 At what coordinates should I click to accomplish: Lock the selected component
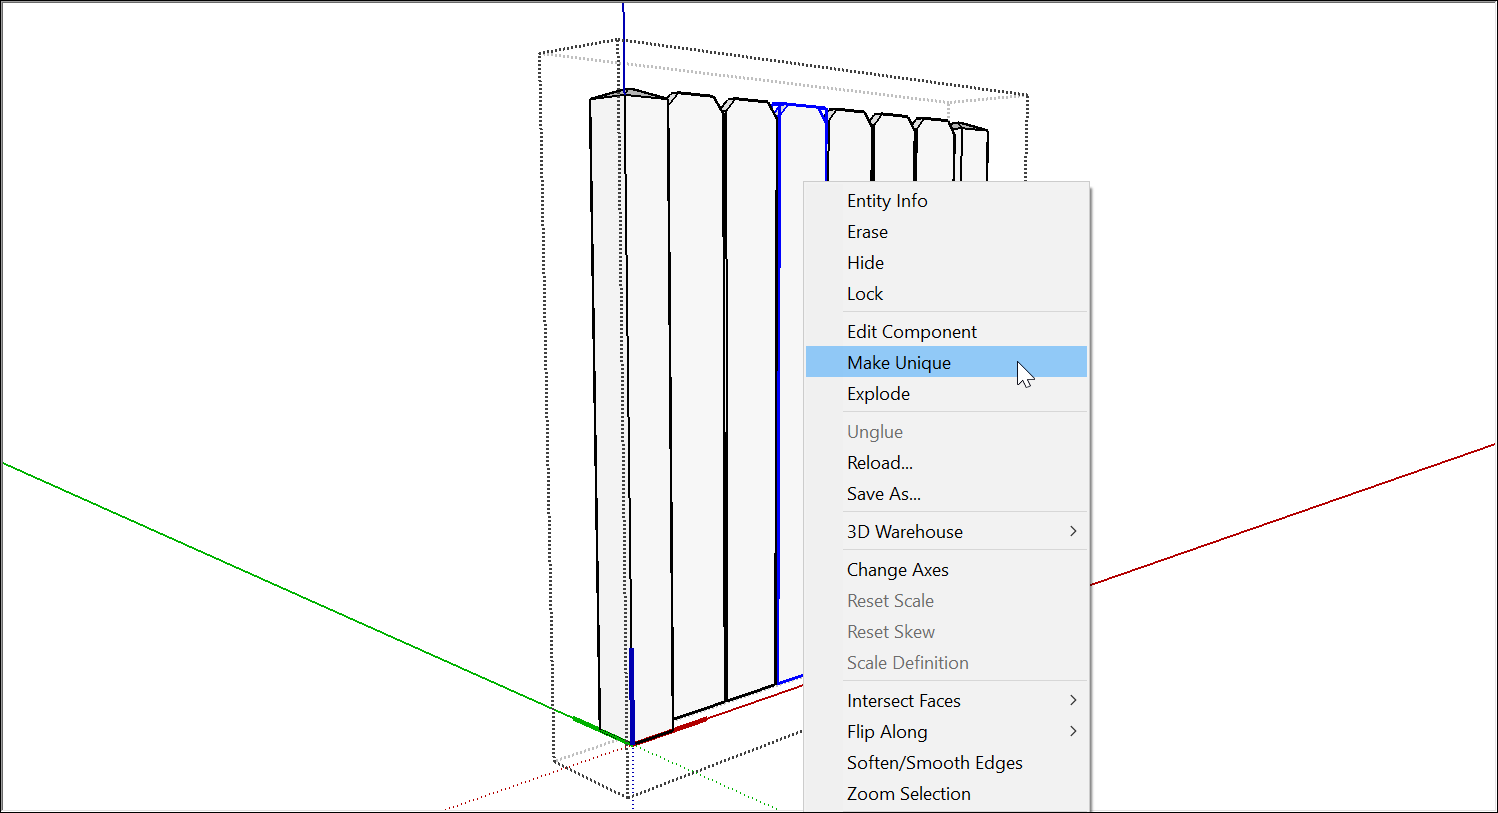click(864, 293)
